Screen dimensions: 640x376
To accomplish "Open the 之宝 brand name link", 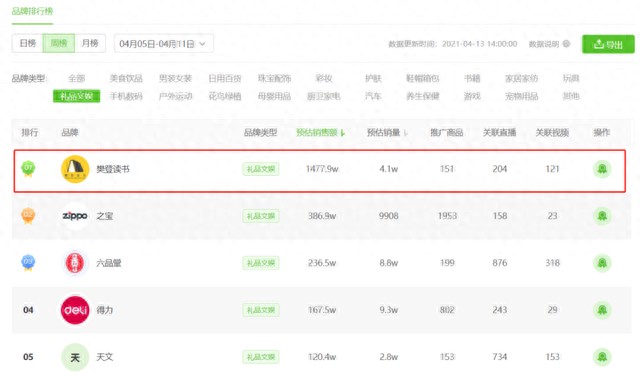I will (104, 216).
